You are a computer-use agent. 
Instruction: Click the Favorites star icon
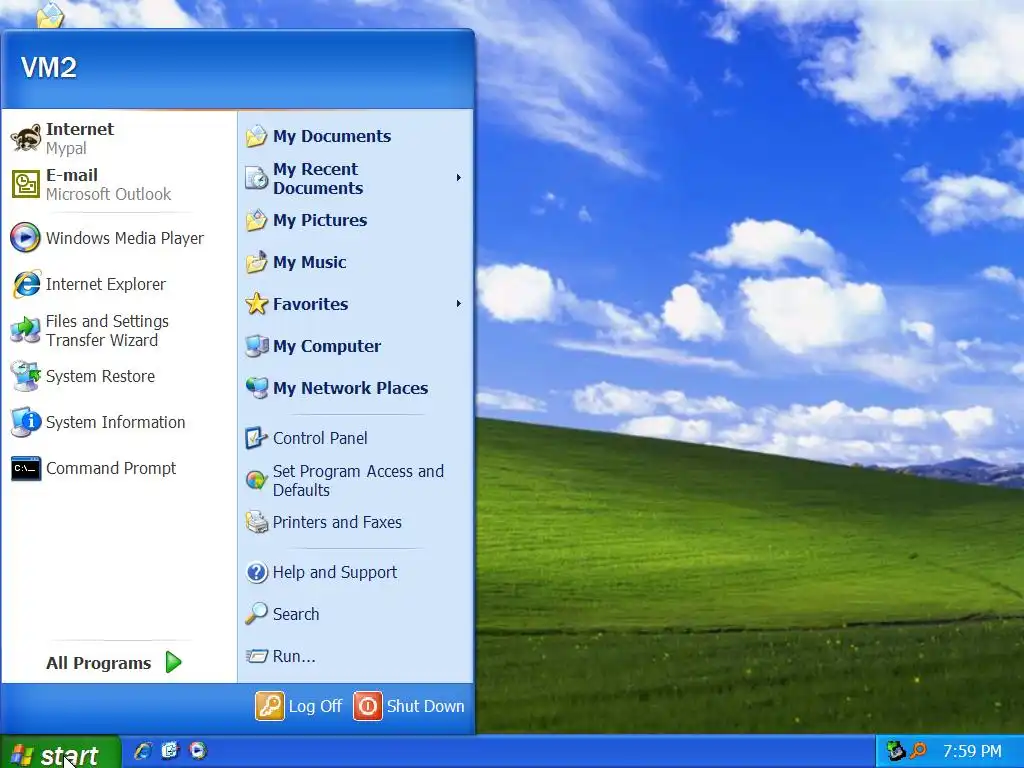pos(257,304)
